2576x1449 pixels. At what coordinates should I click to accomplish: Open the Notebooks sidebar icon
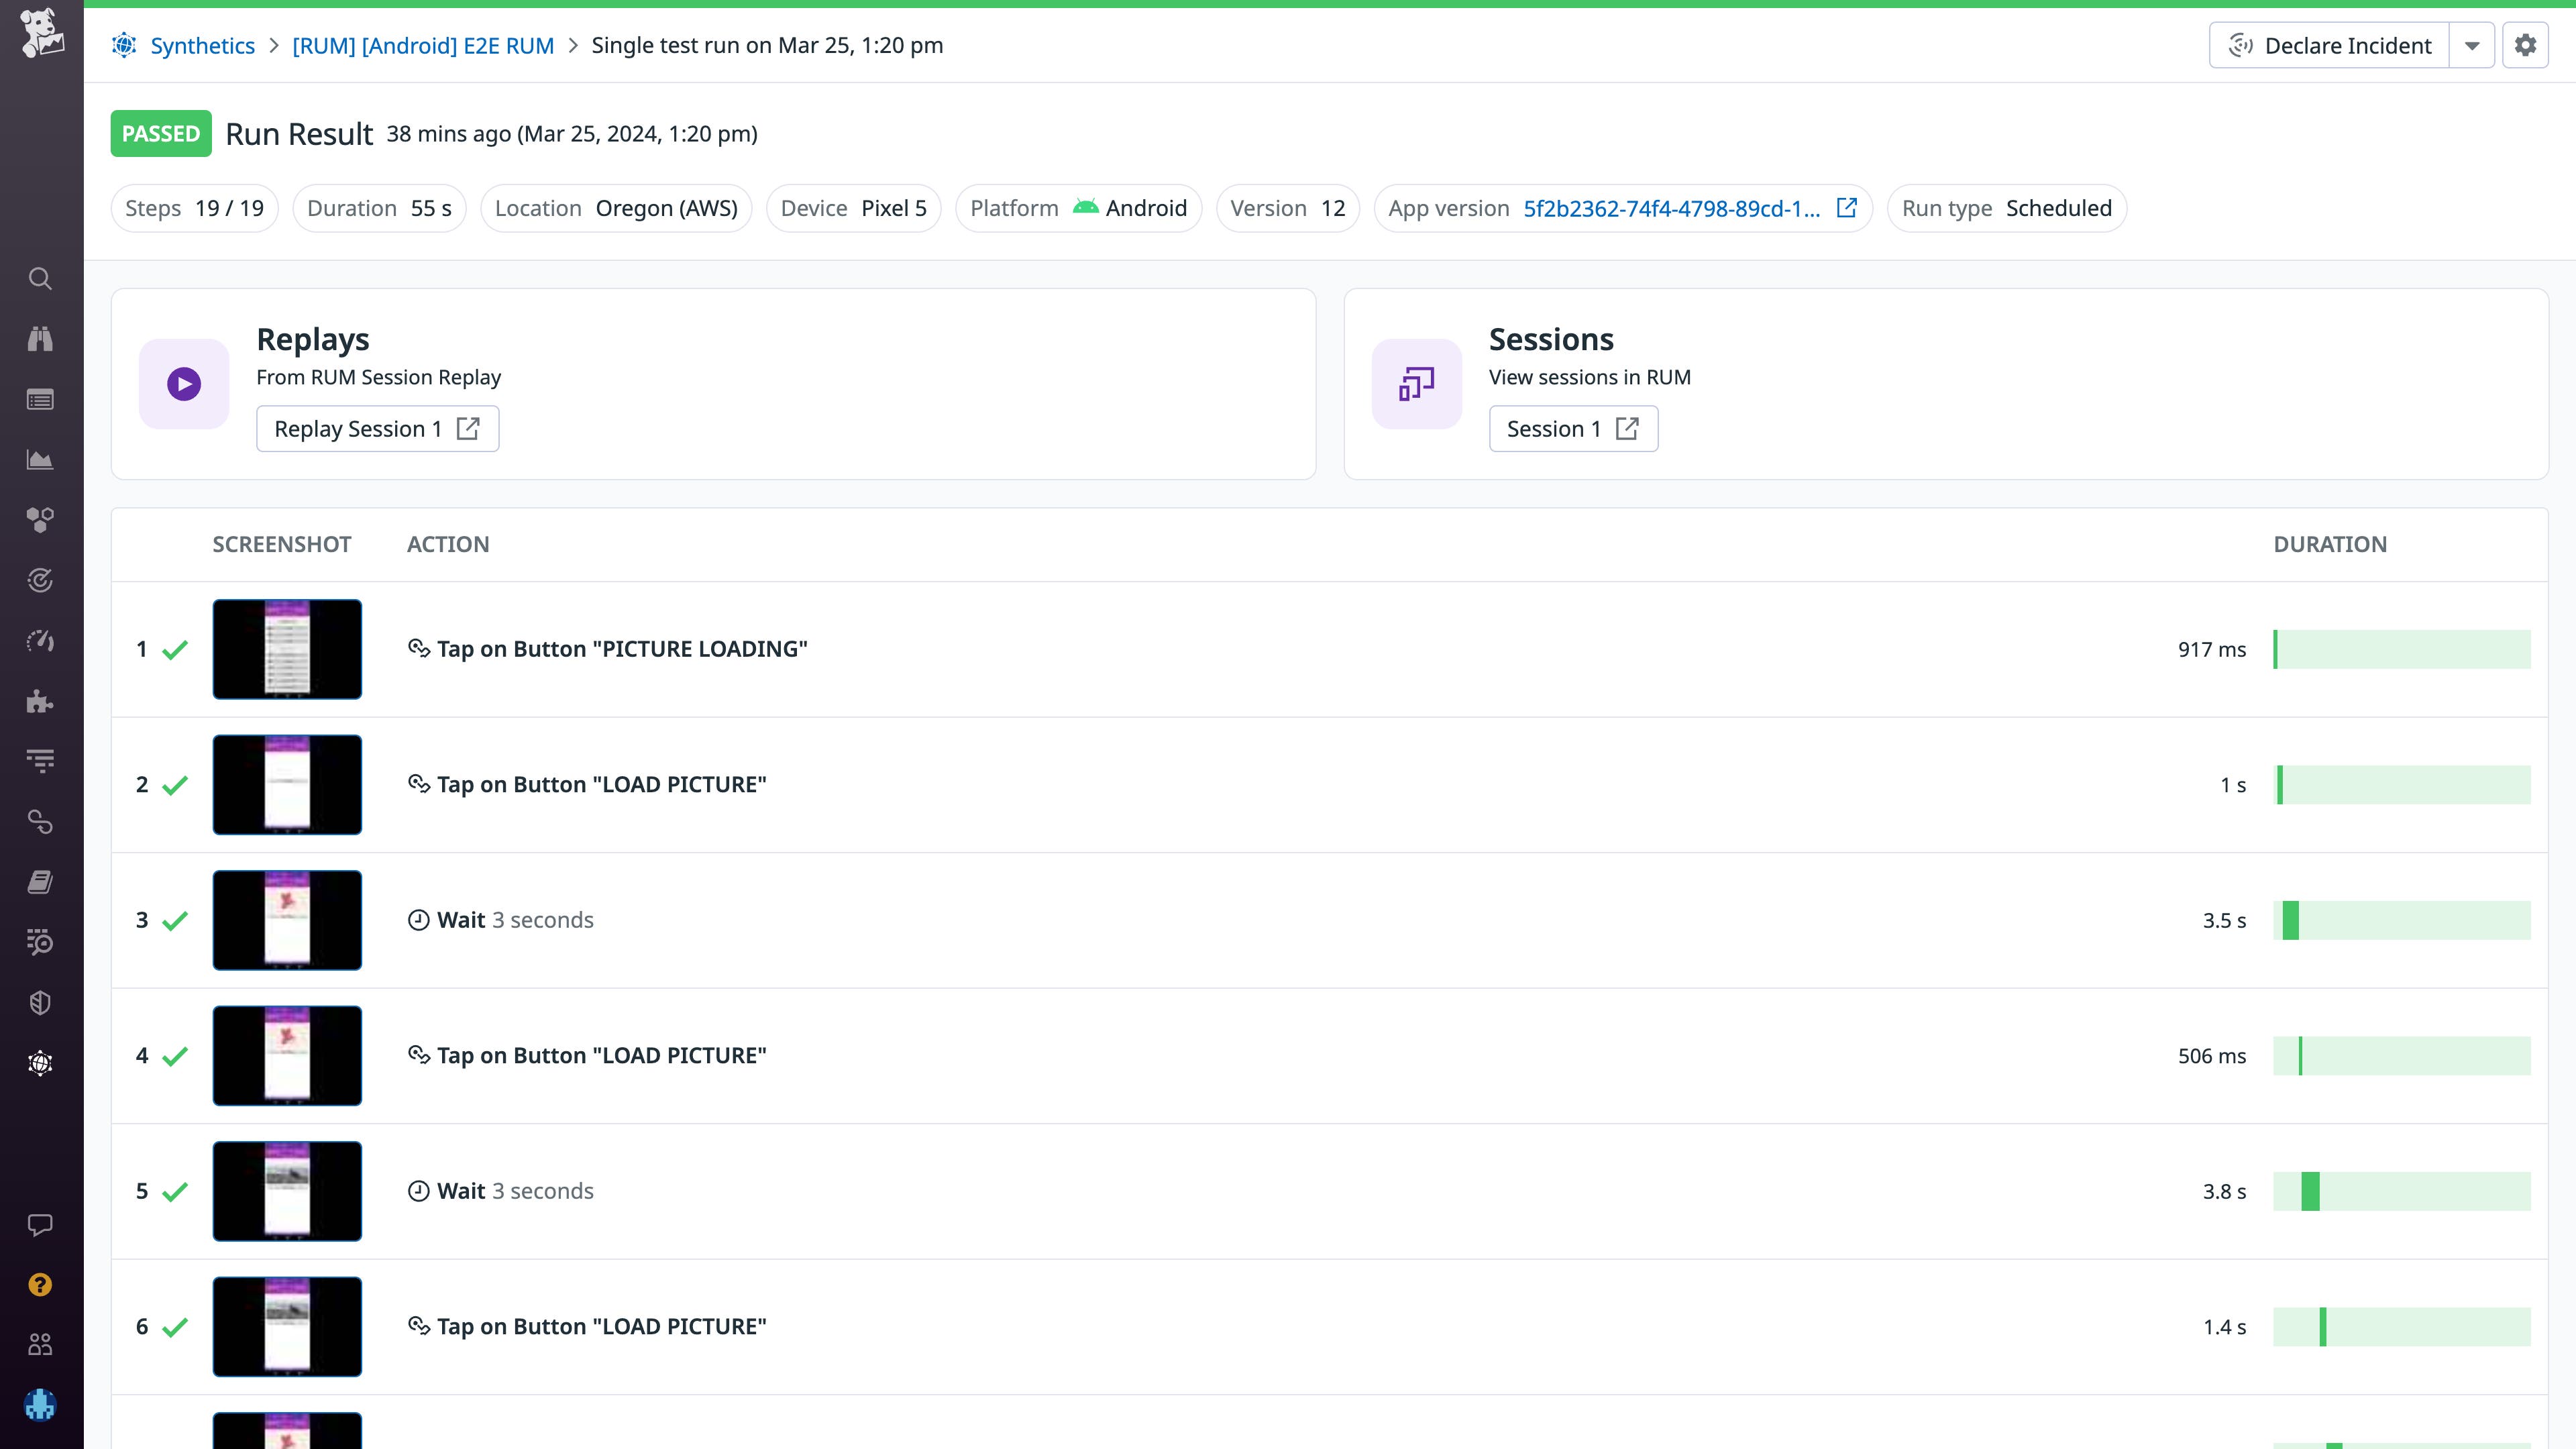40,881
